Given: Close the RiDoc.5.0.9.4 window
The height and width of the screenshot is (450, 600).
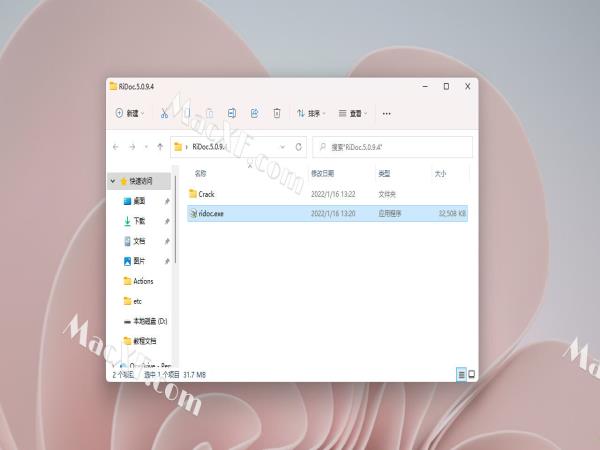Looking at the screenshot, I should point(468,86).
